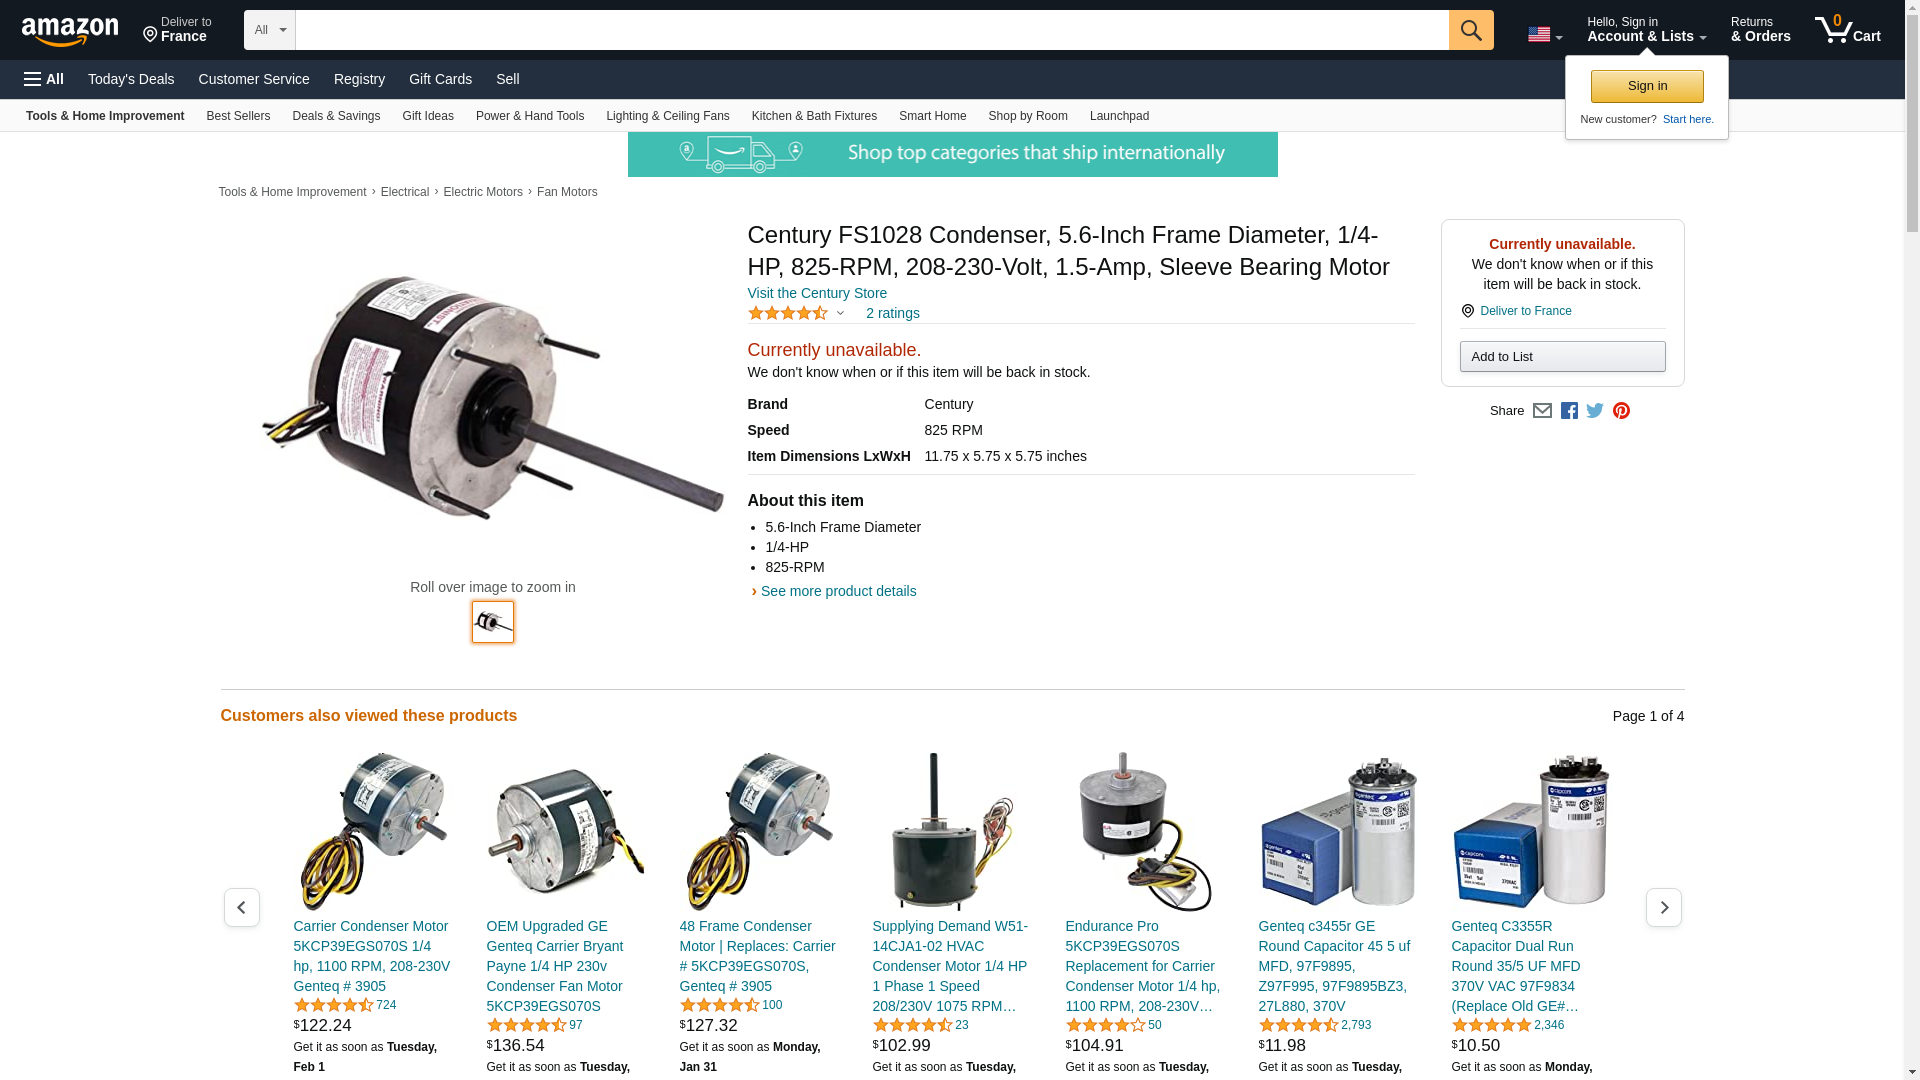Open the language flag dropdown
This screenshot has width=1920, height=1080.
tap(1545, 34)
